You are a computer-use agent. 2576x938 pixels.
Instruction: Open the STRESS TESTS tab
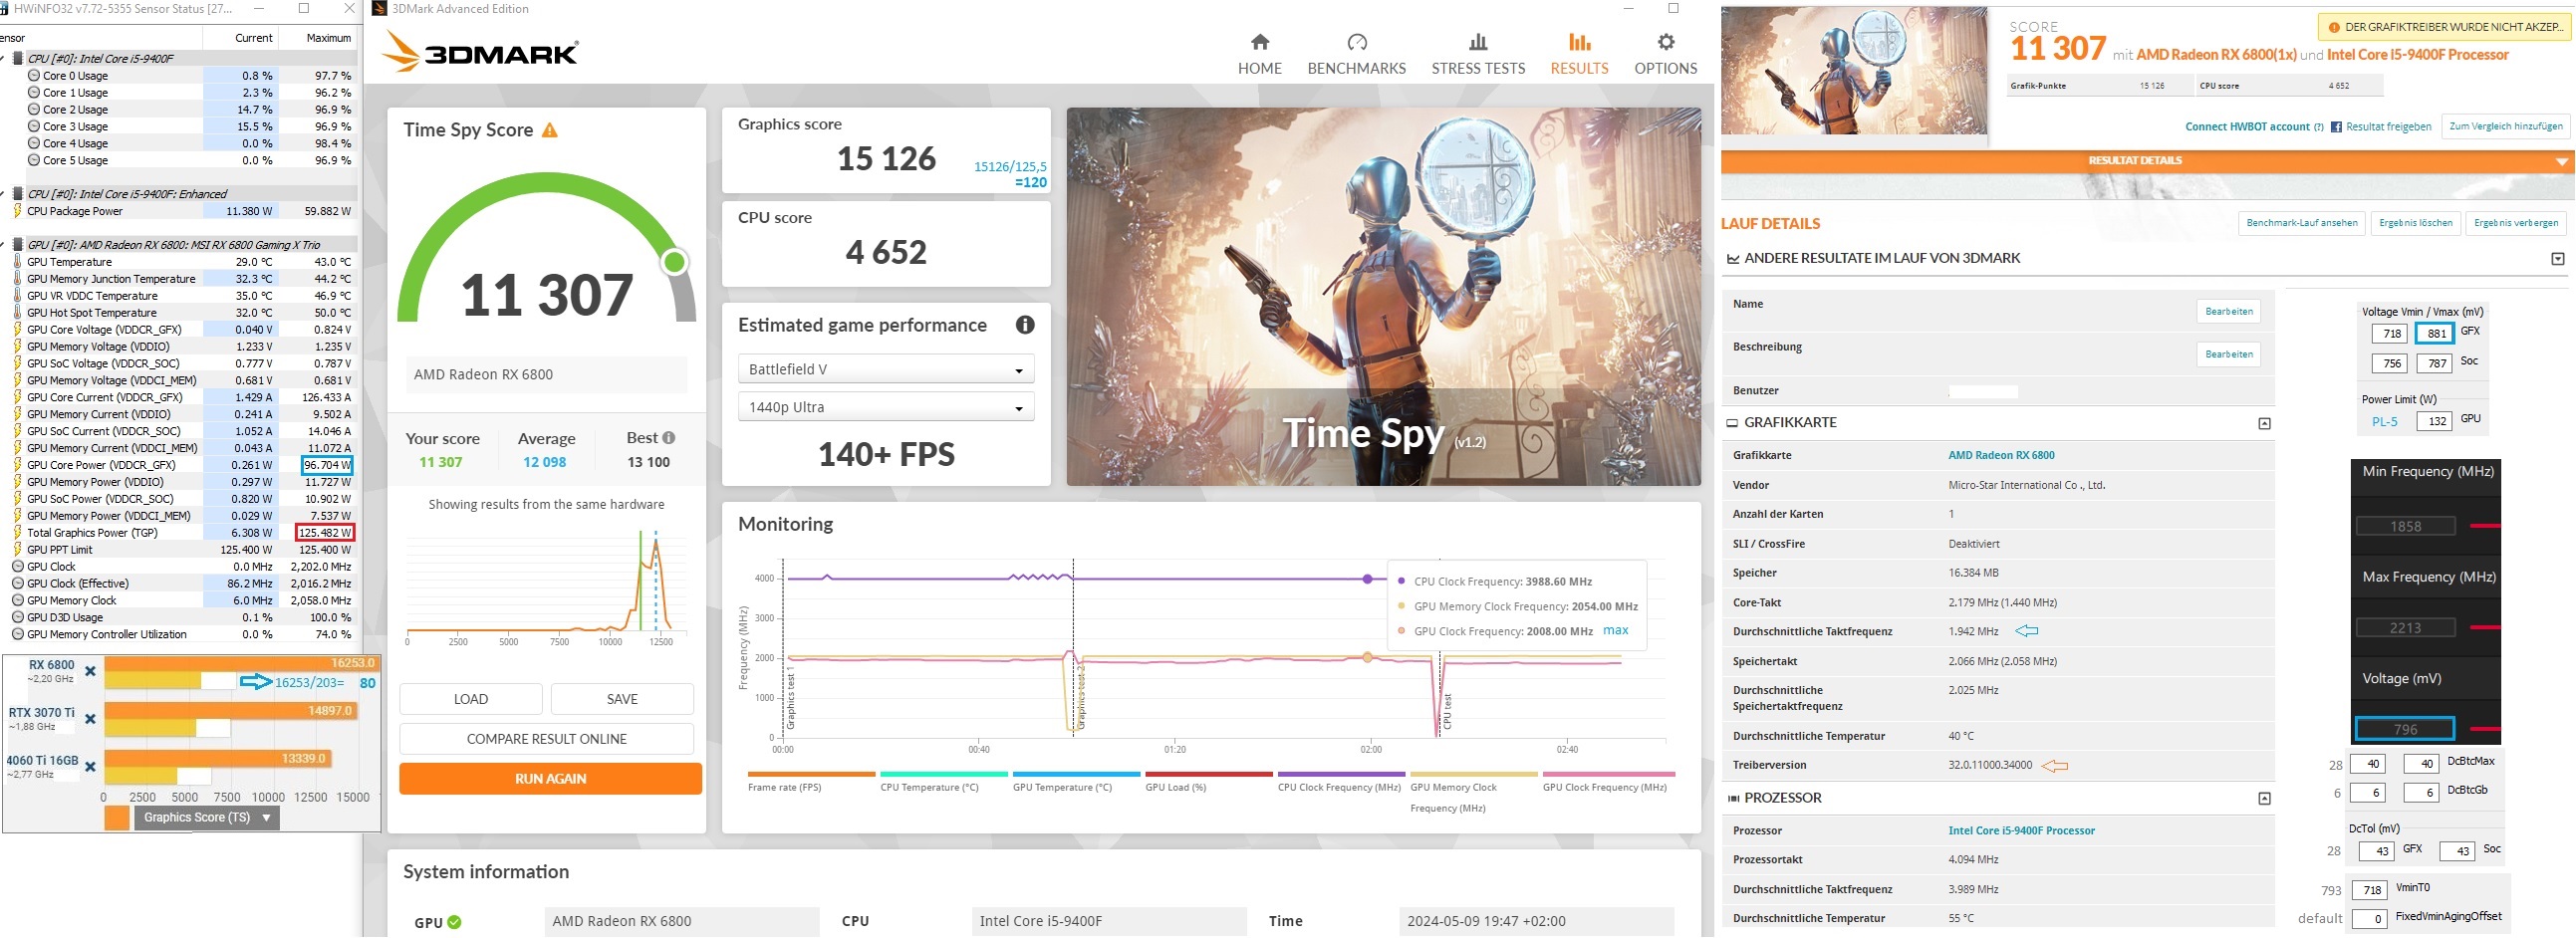click(x=1478, y=54)
